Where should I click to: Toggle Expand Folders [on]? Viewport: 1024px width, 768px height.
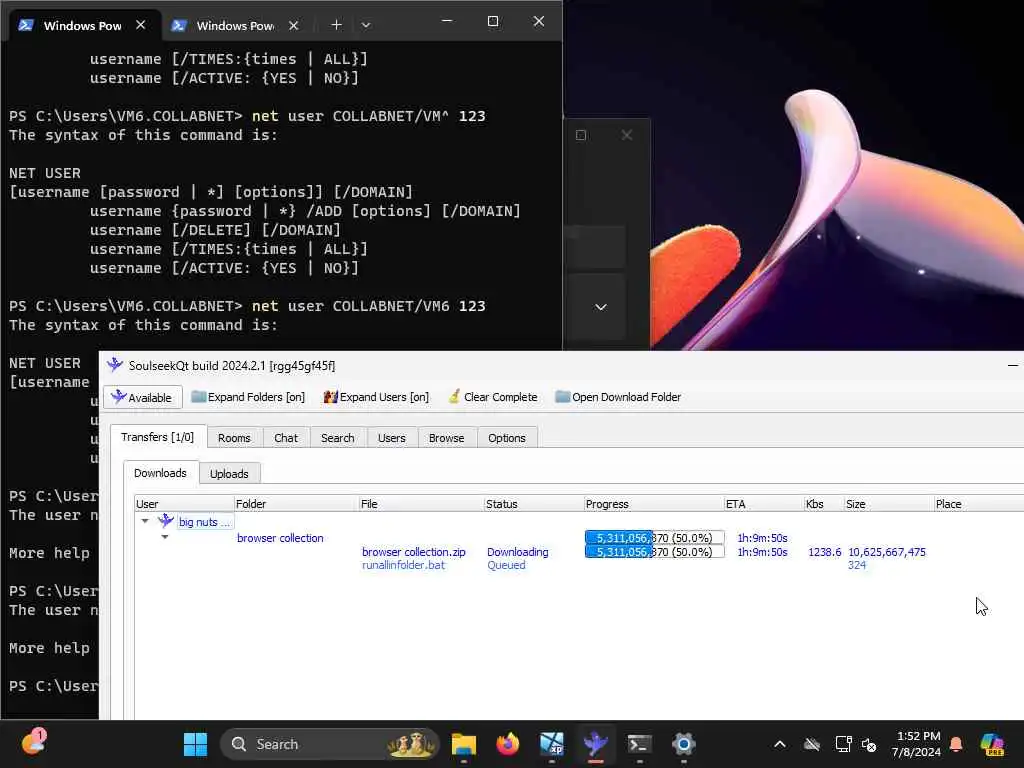[x=248, y=397]
